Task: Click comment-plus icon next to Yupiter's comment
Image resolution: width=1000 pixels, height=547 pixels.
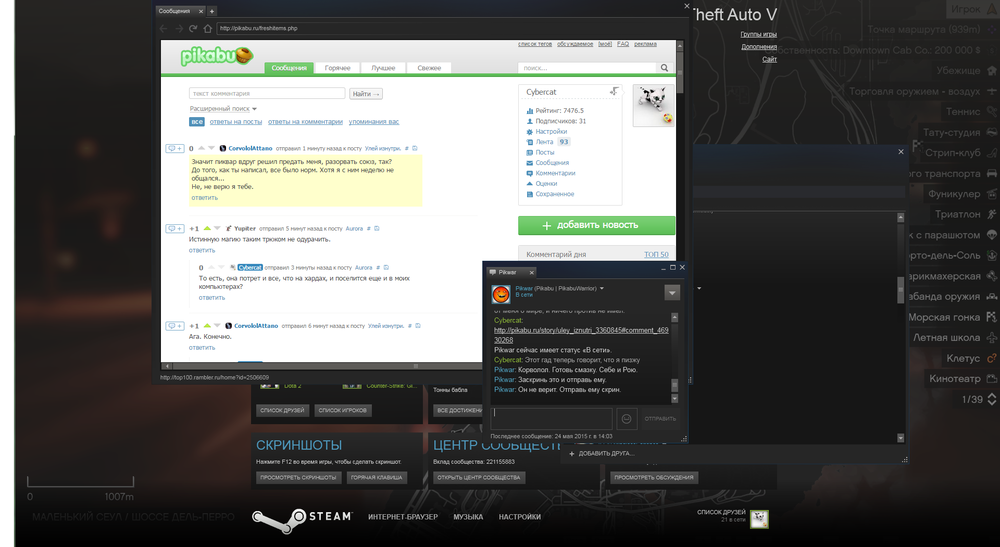Action: 175,228
